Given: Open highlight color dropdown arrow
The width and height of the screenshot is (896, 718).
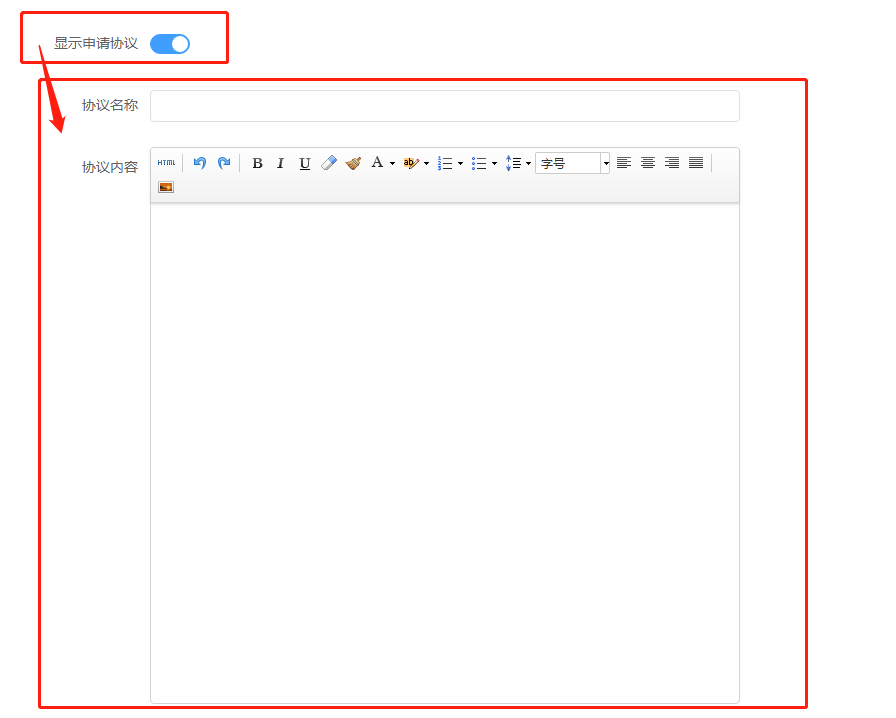Looking at the screenshot, I should tap(426, 163).
